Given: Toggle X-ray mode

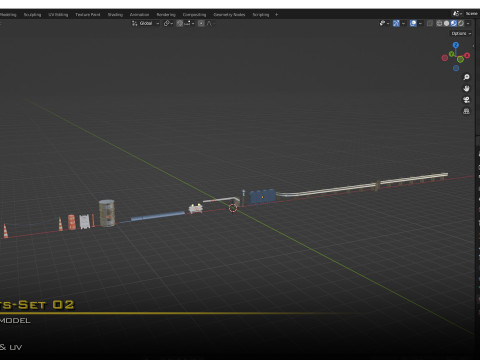Looking at the screenshot, I should click(x=430, y=23).
